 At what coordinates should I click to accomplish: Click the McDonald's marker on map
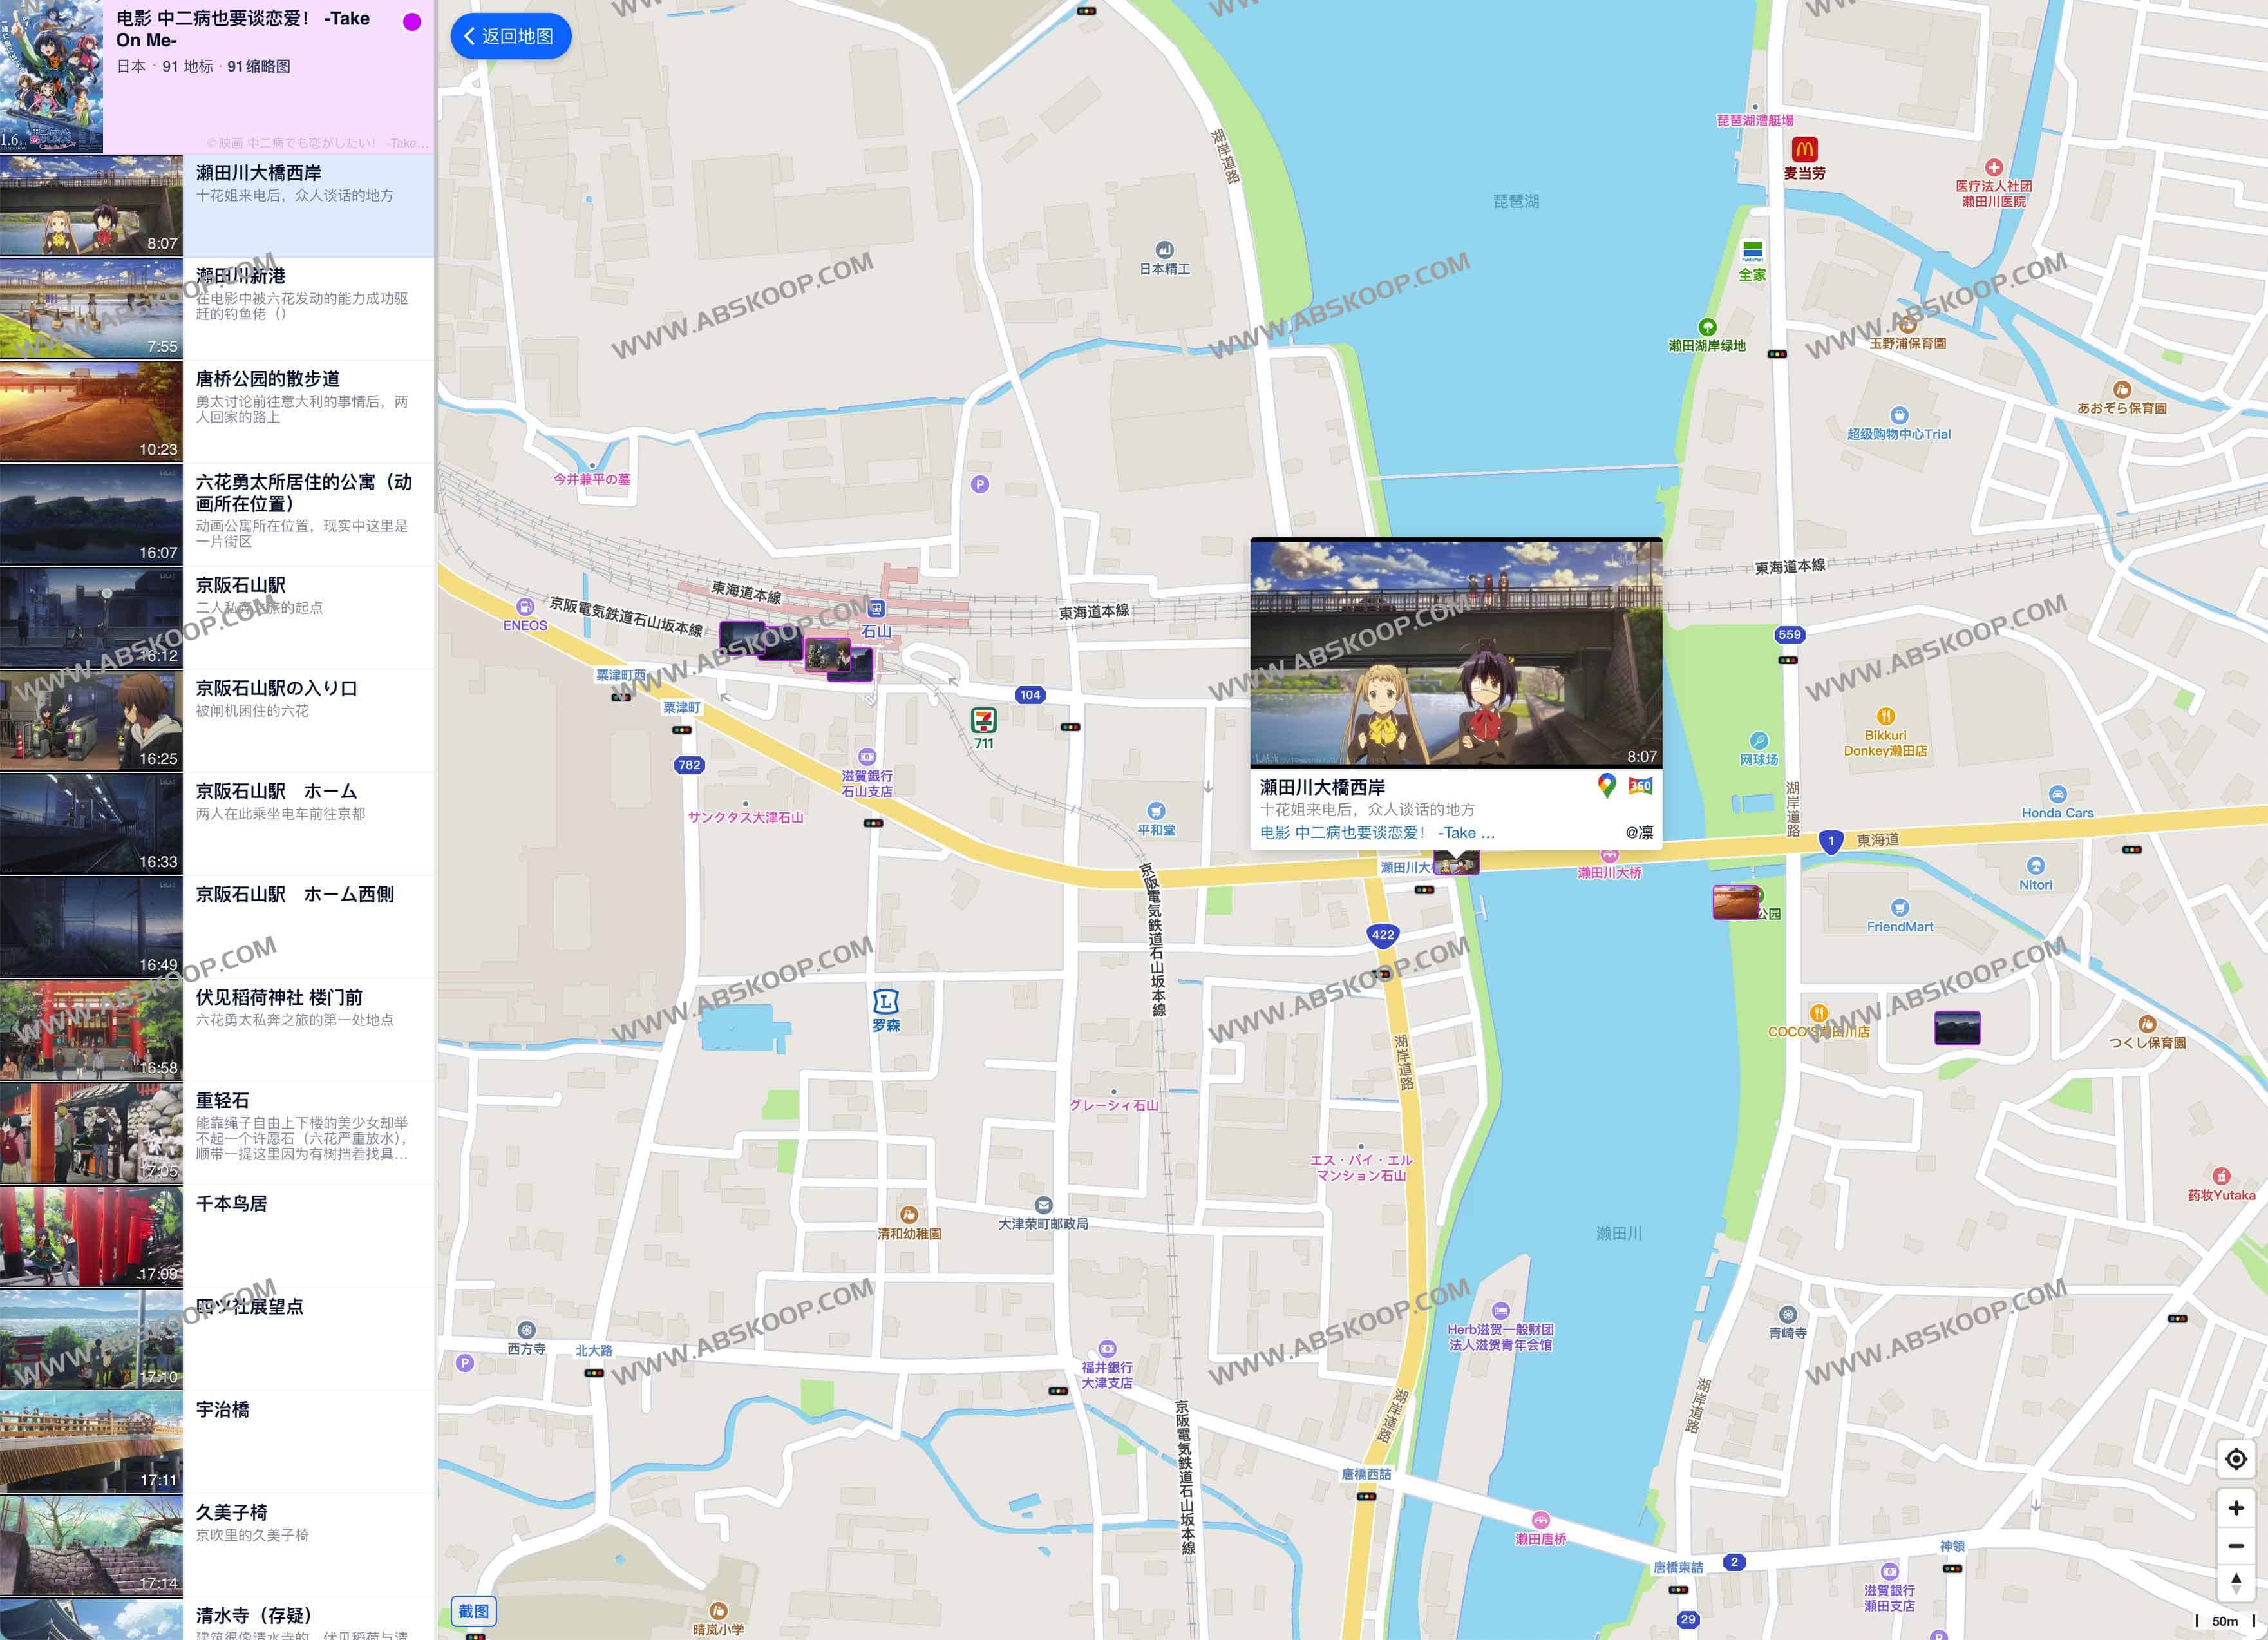(x=1804, y=149)
